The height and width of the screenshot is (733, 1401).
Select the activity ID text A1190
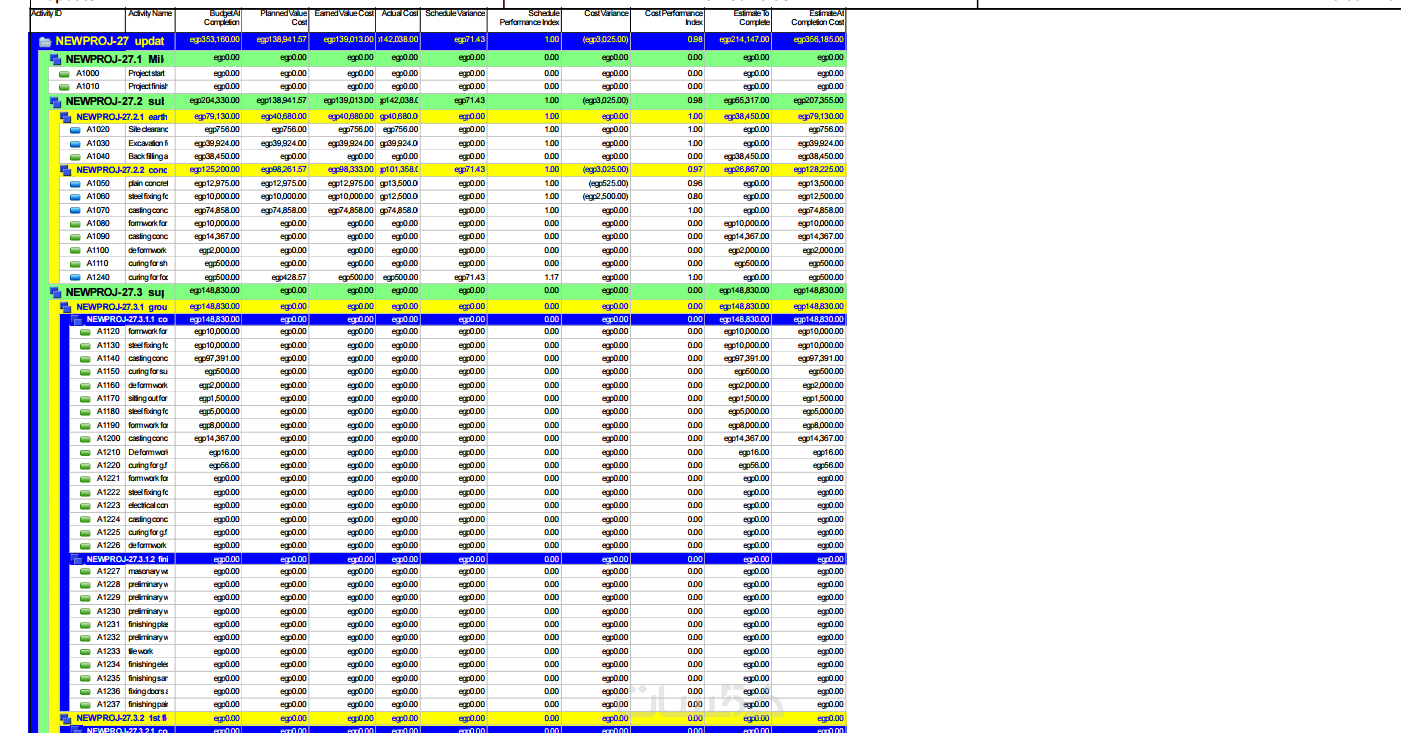[x=109, y=426]
